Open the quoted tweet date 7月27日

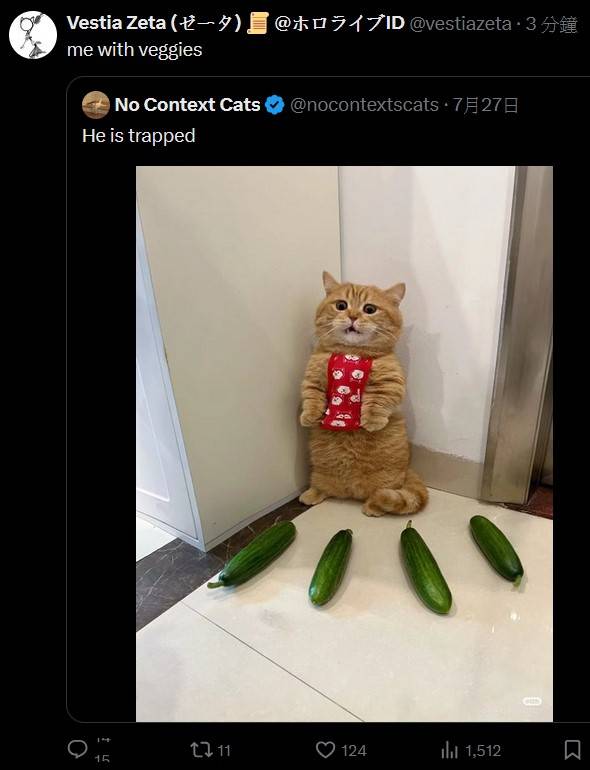coord(485,105)
